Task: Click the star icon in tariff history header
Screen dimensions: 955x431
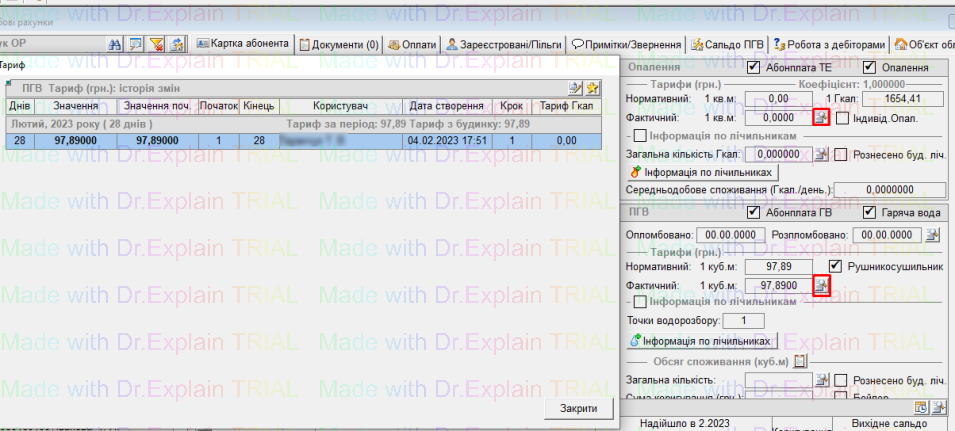Action: click(593, 88)
